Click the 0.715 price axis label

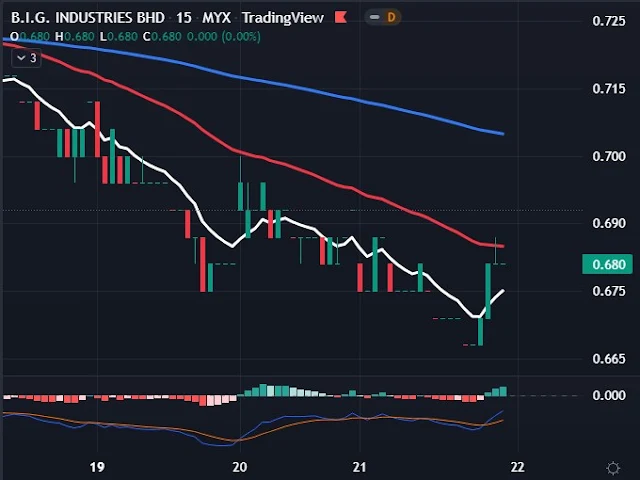609,89
